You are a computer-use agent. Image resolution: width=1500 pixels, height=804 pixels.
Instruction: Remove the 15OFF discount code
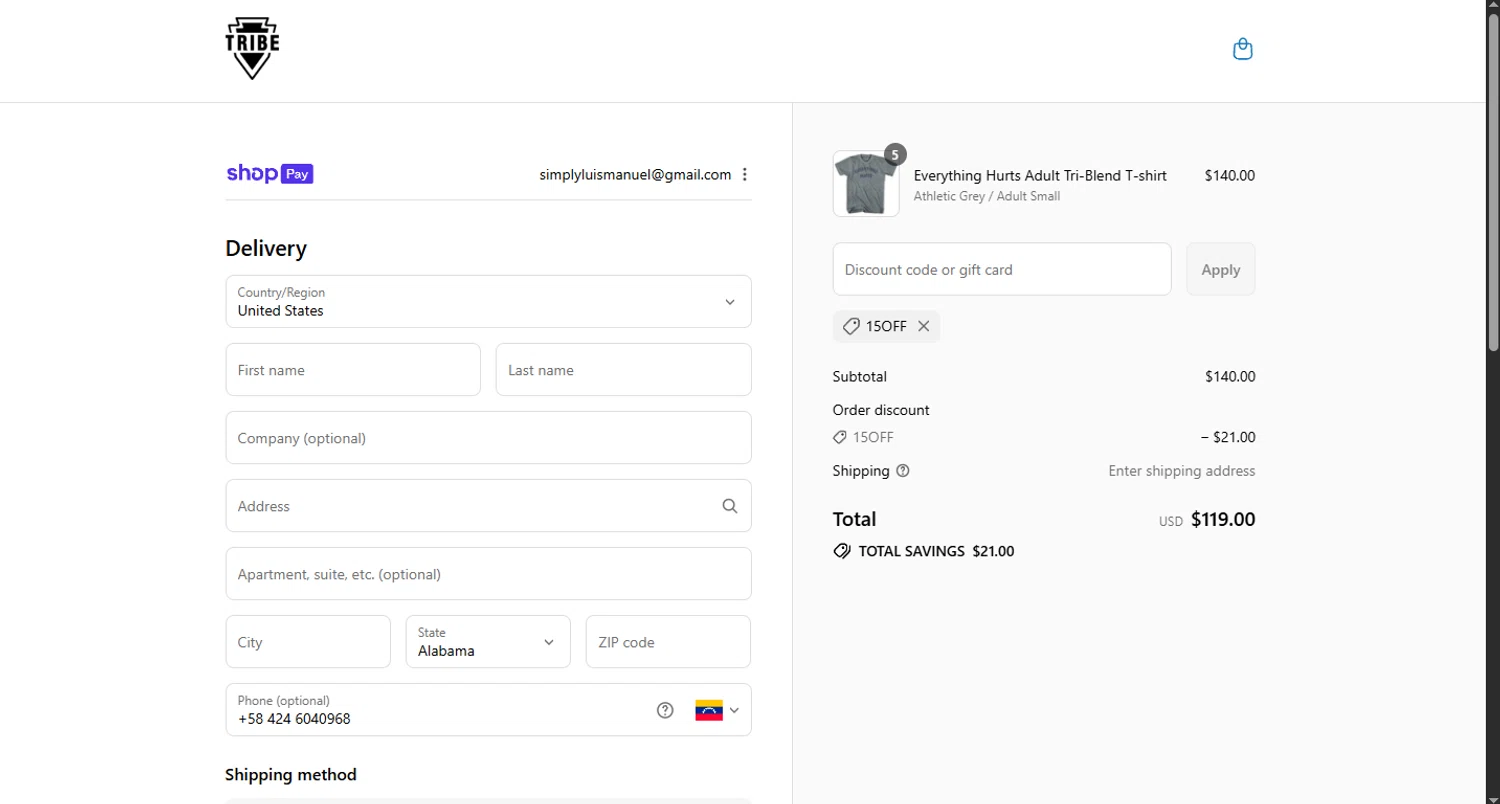click(923, 326)
